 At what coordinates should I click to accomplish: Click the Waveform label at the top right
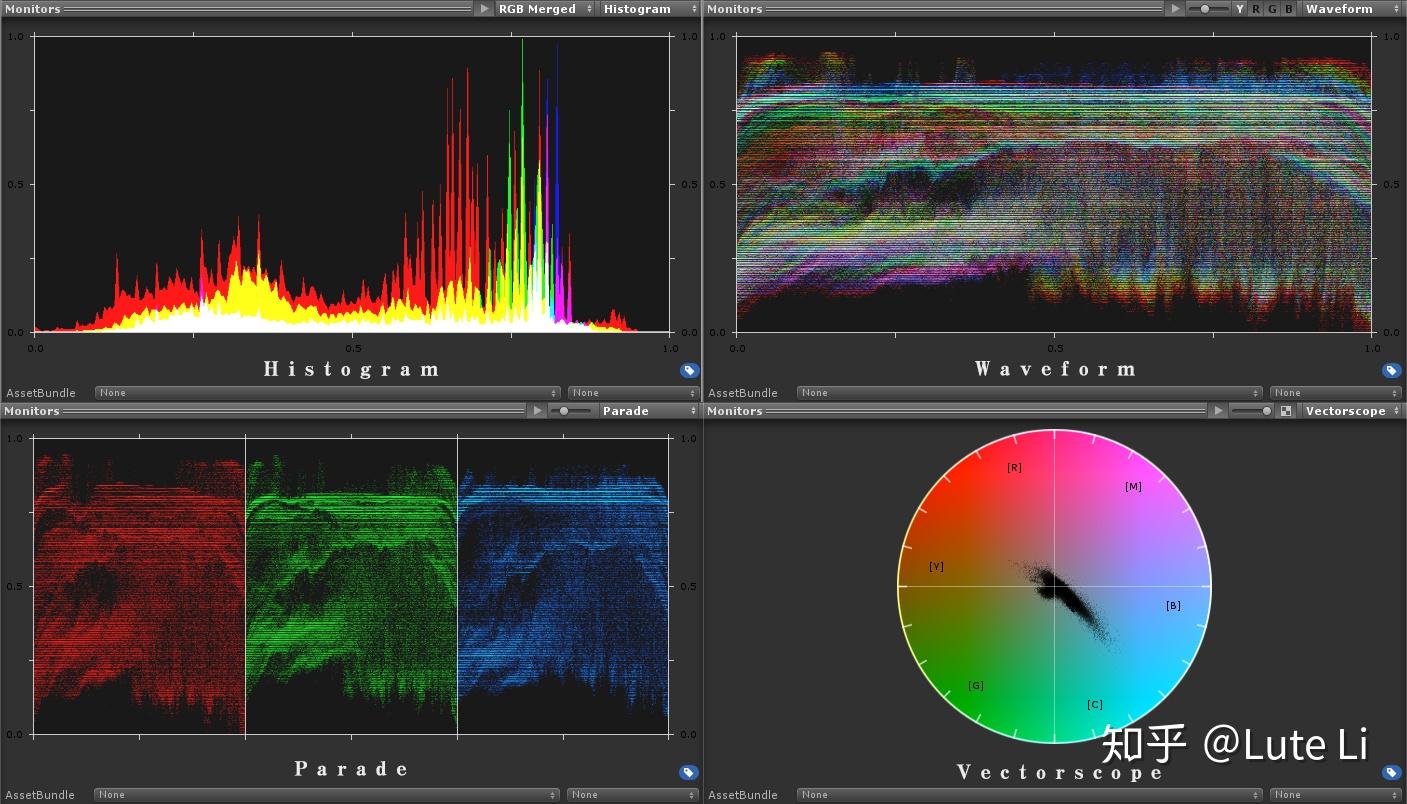1339,8
